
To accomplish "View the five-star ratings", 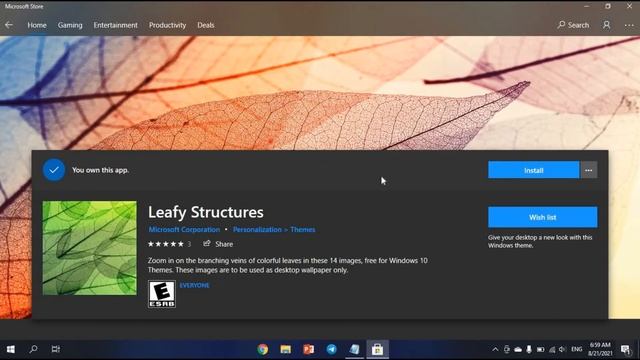I will 166,244.
